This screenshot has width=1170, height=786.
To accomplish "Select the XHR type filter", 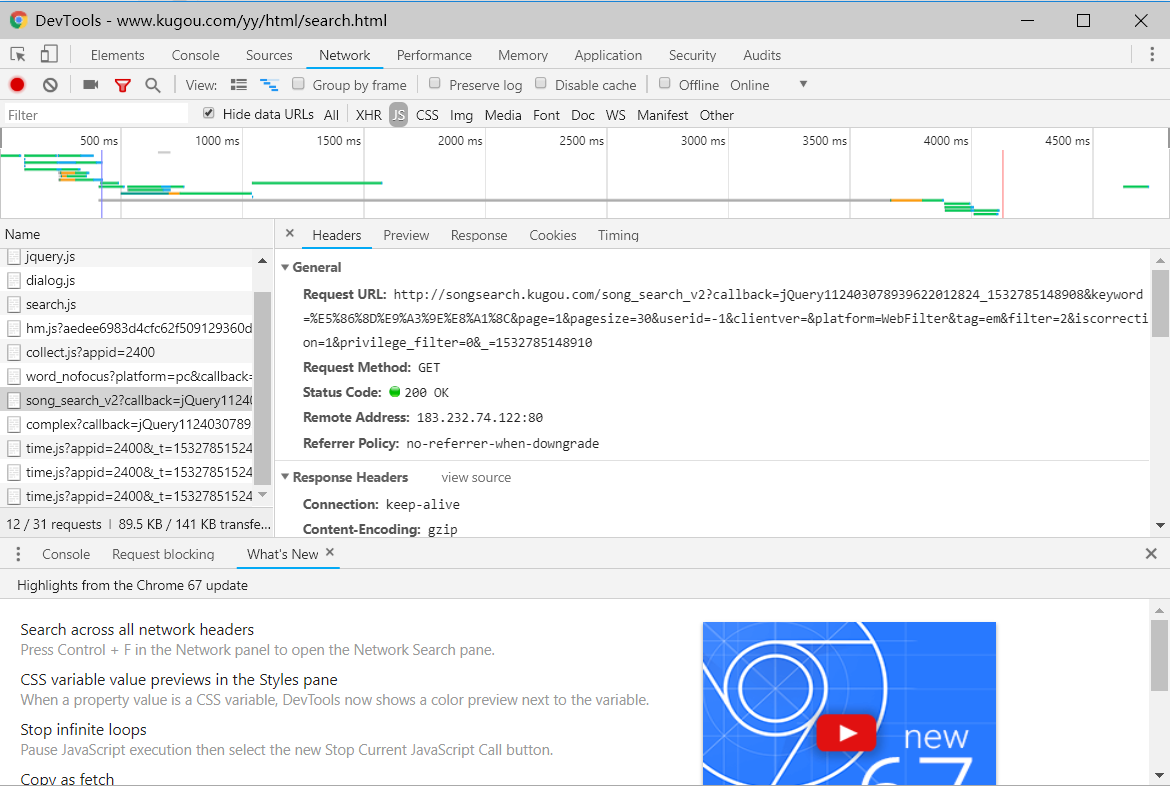I will coord(369,115).
